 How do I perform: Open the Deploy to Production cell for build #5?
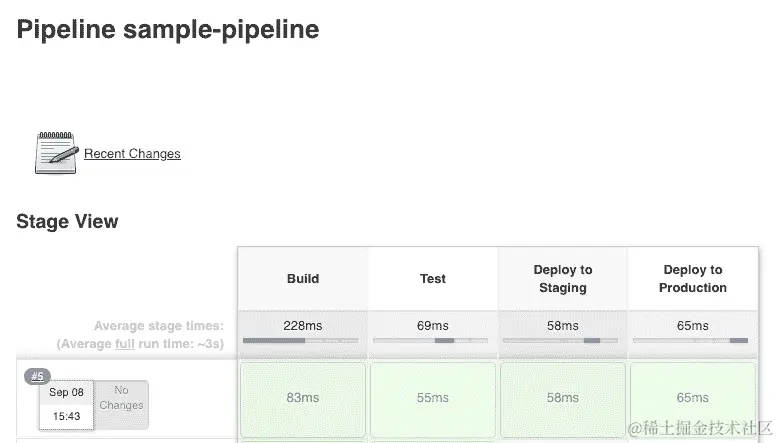[693, 398]
